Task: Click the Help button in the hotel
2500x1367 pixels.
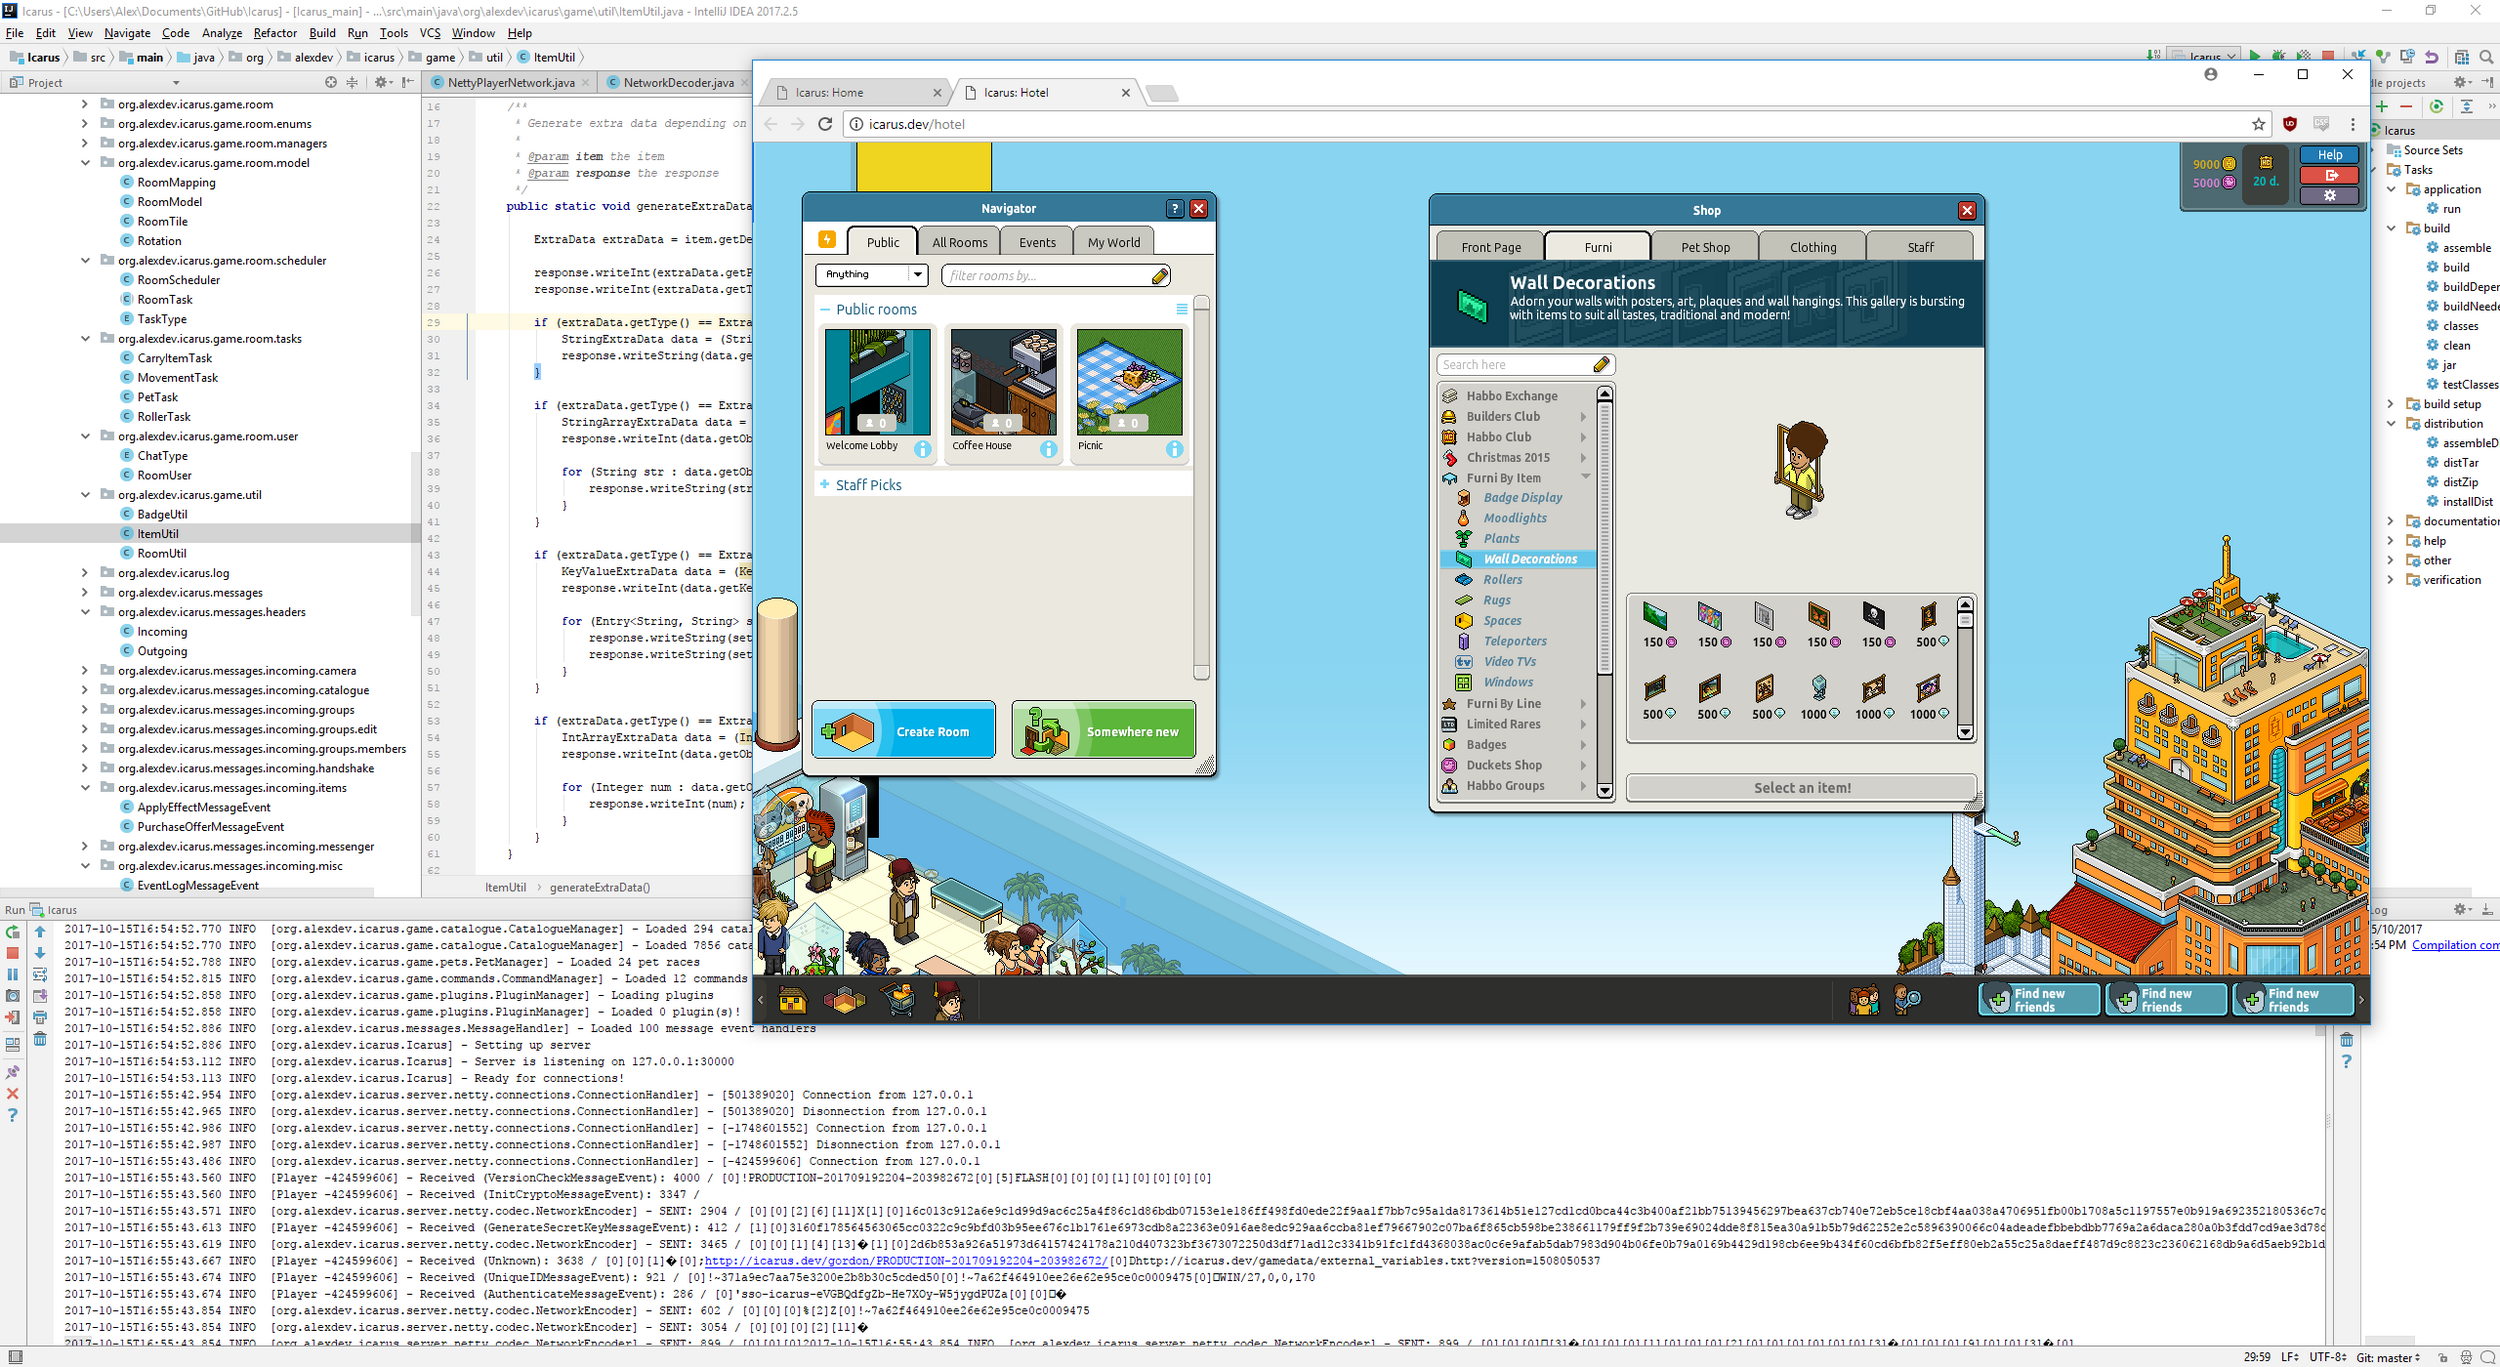Action: pos(2330,155)
